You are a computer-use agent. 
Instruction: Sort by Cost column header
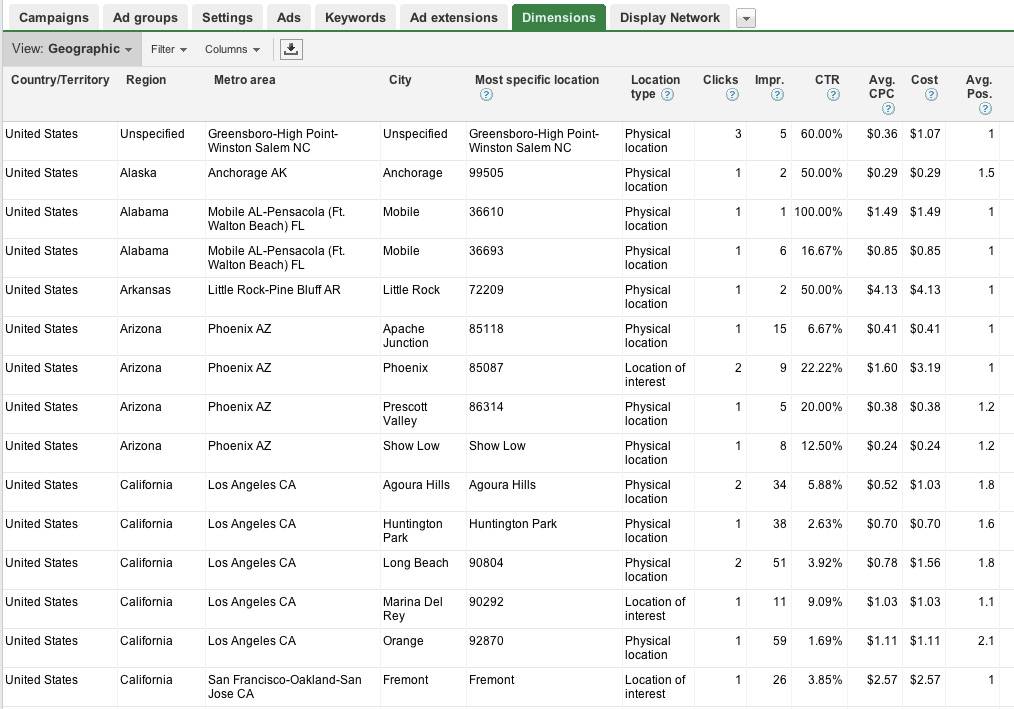pos(924,80)
